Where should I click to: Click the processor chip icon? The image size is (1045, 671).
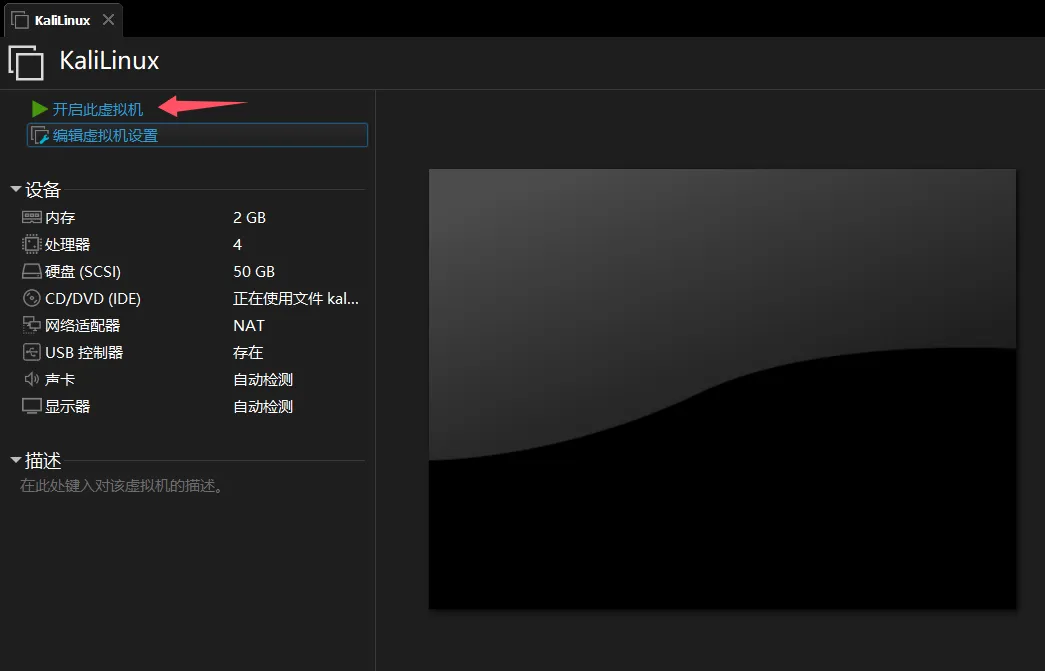click(31, 245)
